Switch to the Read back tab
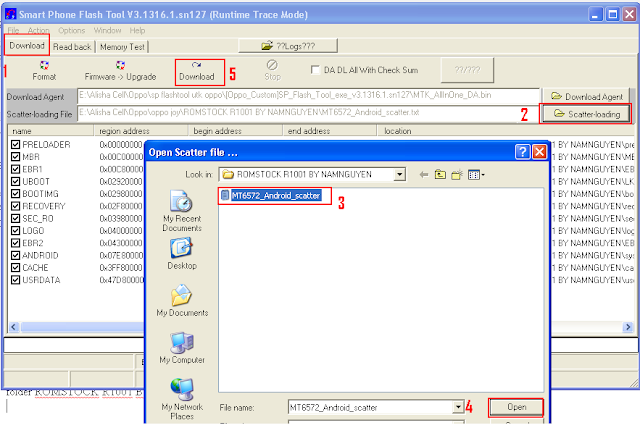 click(x=72, y=47)
